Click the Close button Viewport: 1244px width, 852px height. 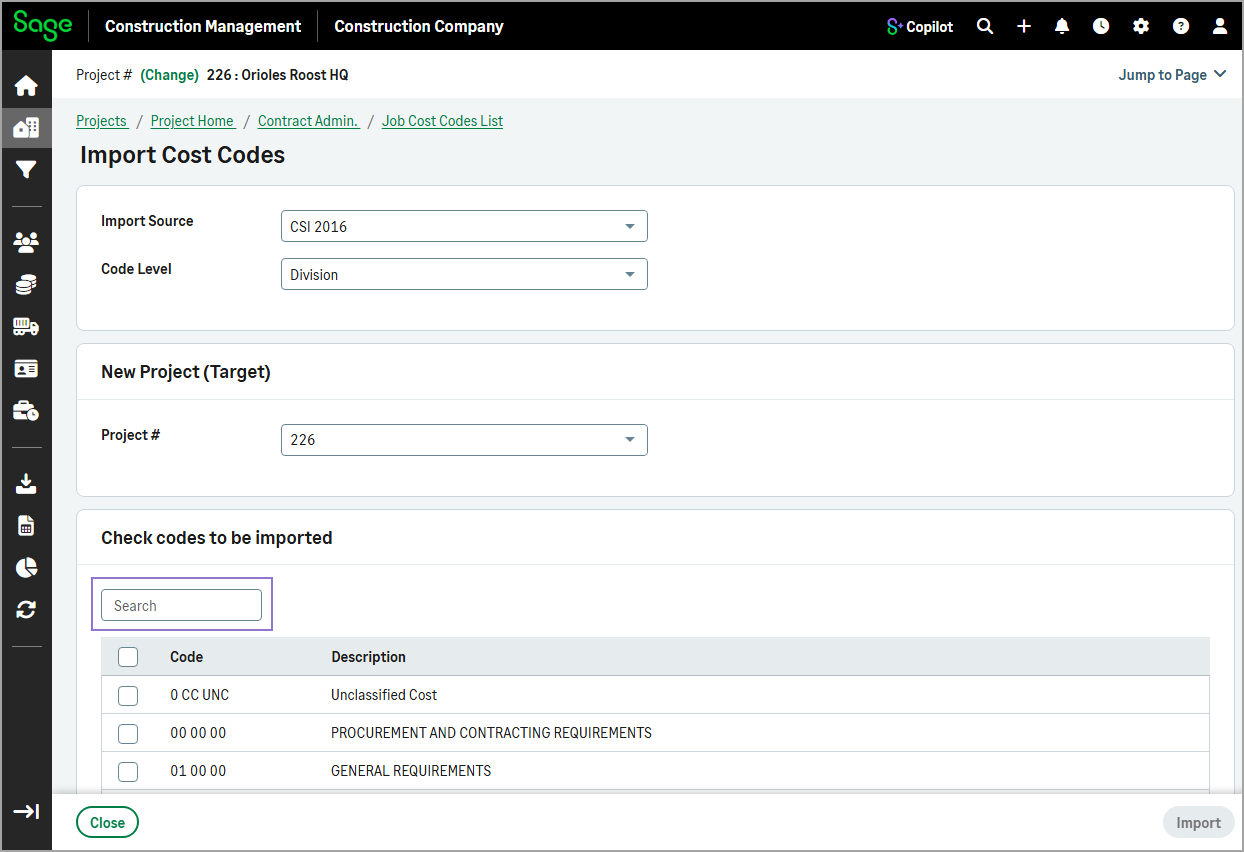click(x=107, y=822)
